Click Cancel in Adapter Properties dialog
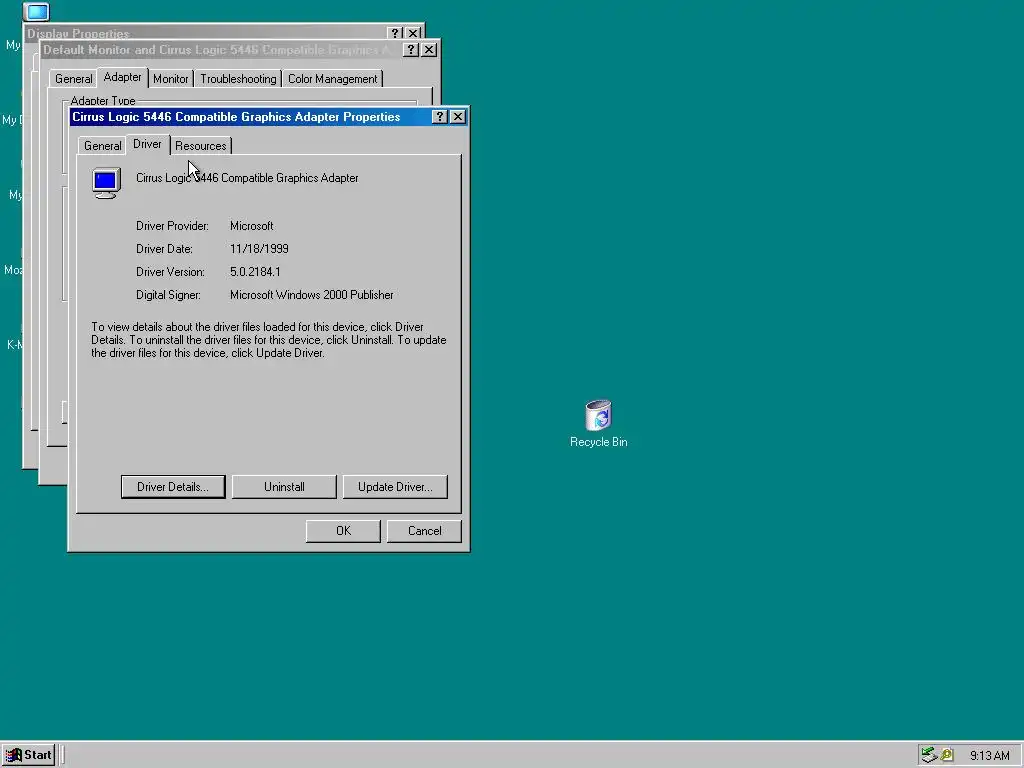This screenshot has width=1024, height=768. pos(424,531)
